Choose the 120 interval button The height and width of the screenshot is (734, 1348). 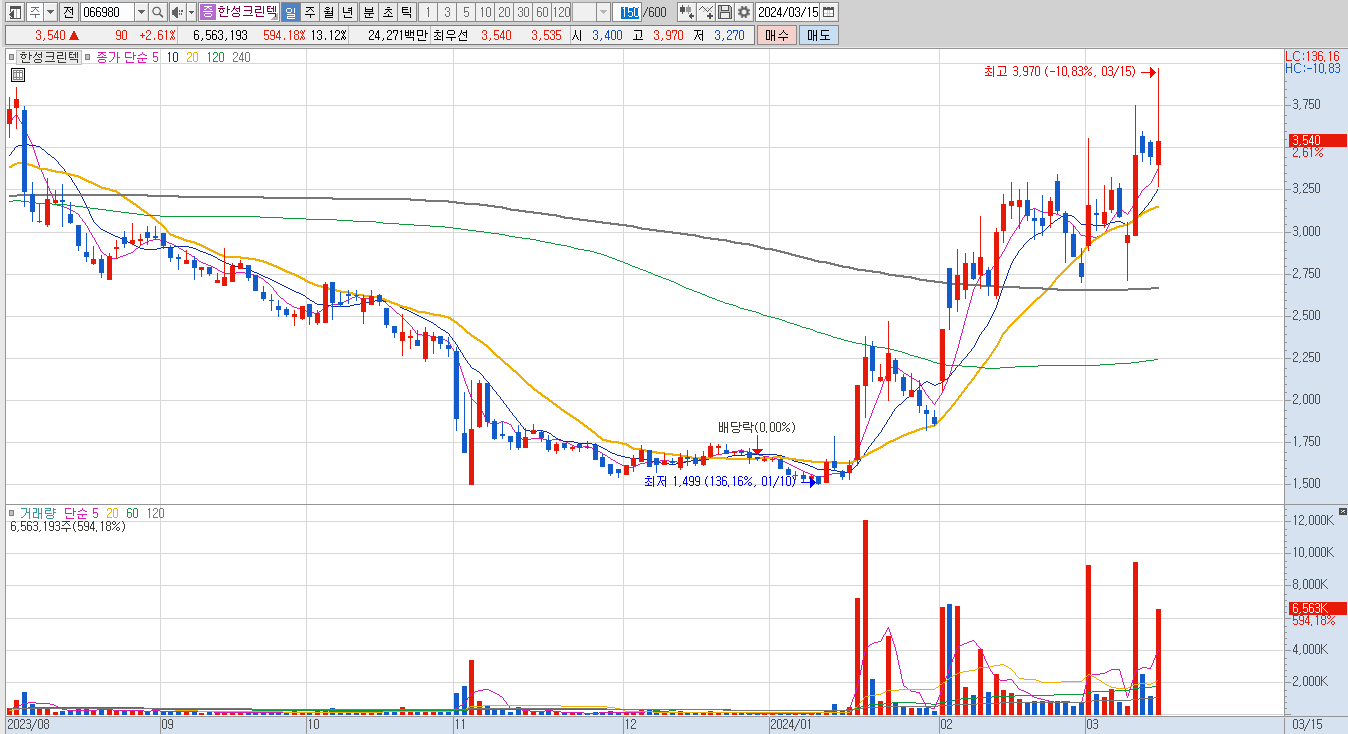[x=561, y=12]
